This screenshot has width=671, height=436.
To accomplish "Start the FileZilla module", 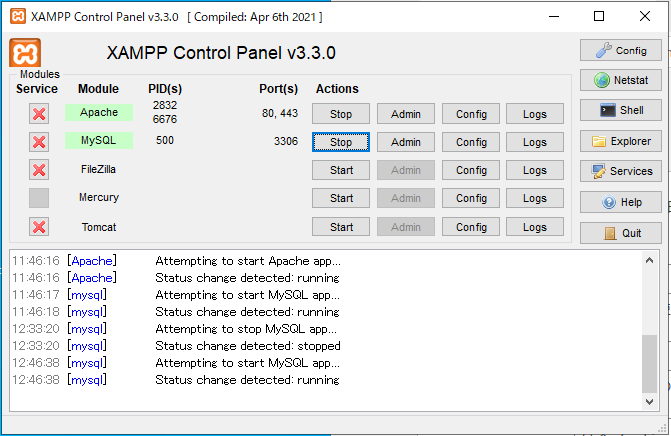I will tap(341, 170).
